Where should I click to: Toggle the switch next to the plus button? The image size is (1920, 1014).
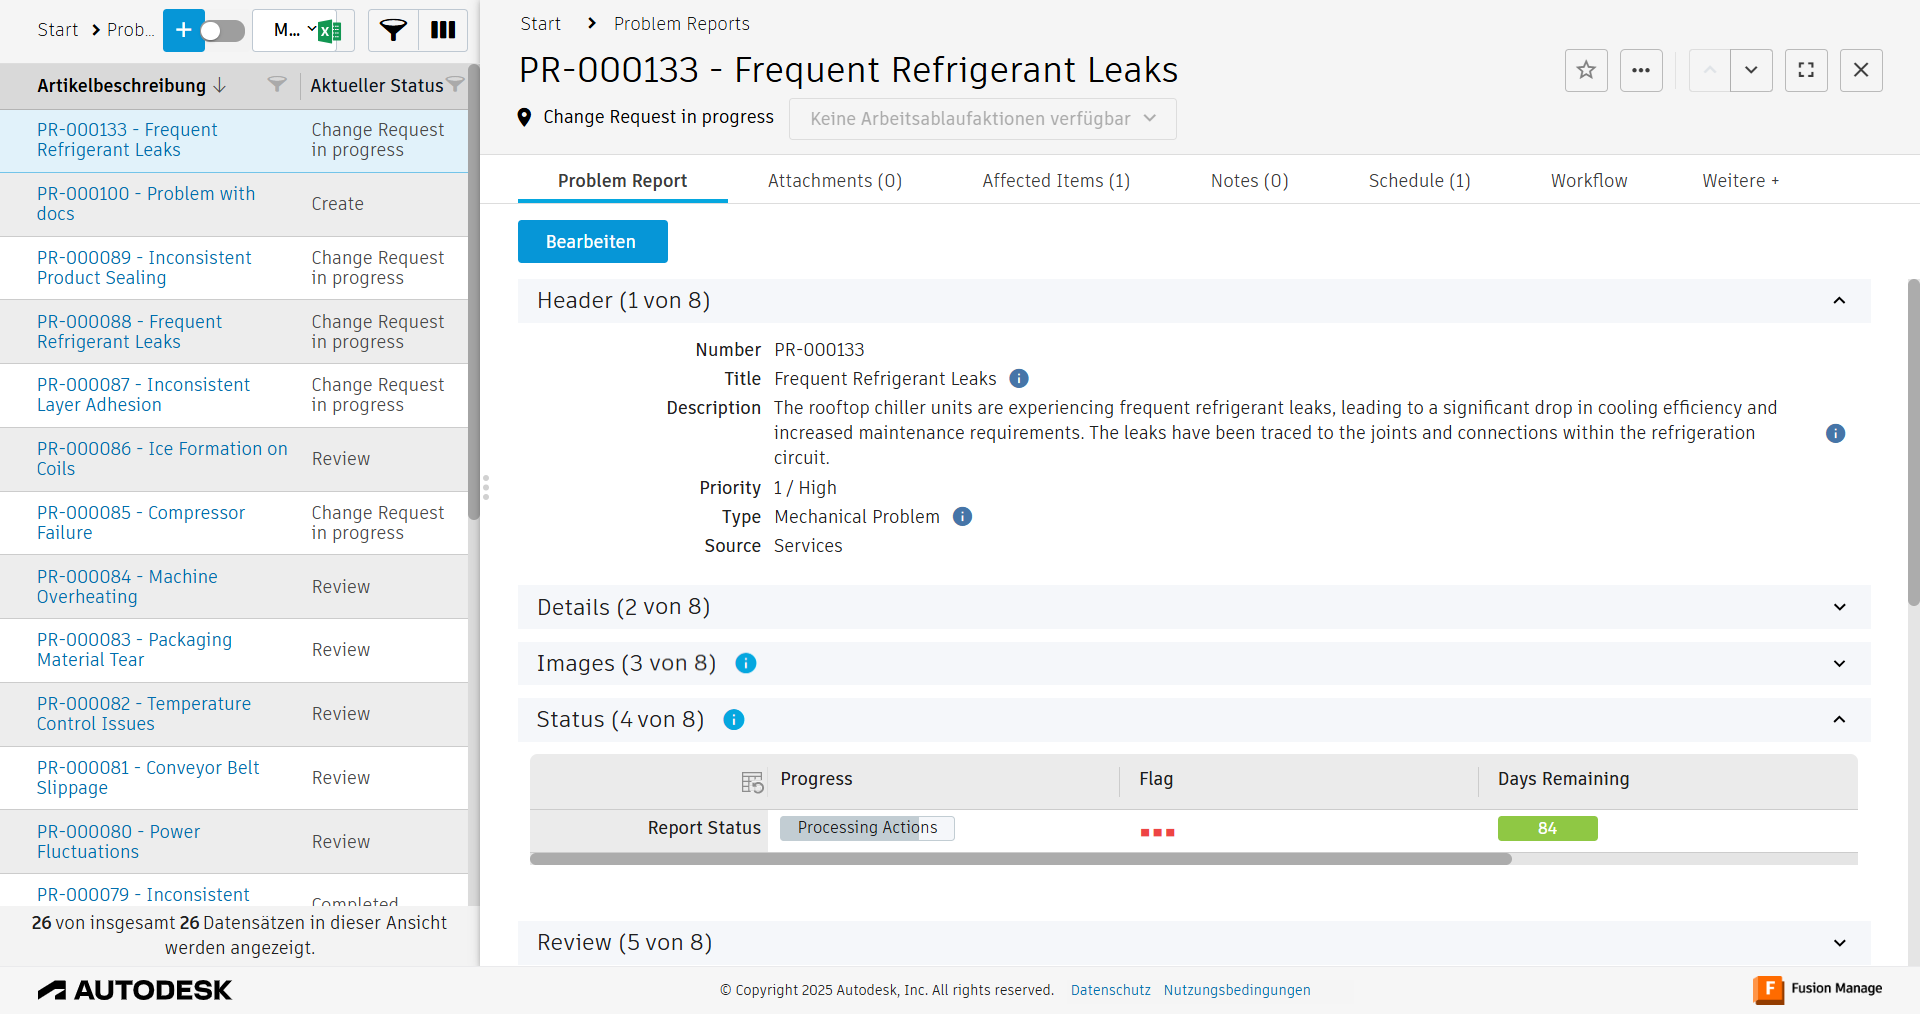coord(222,31)
